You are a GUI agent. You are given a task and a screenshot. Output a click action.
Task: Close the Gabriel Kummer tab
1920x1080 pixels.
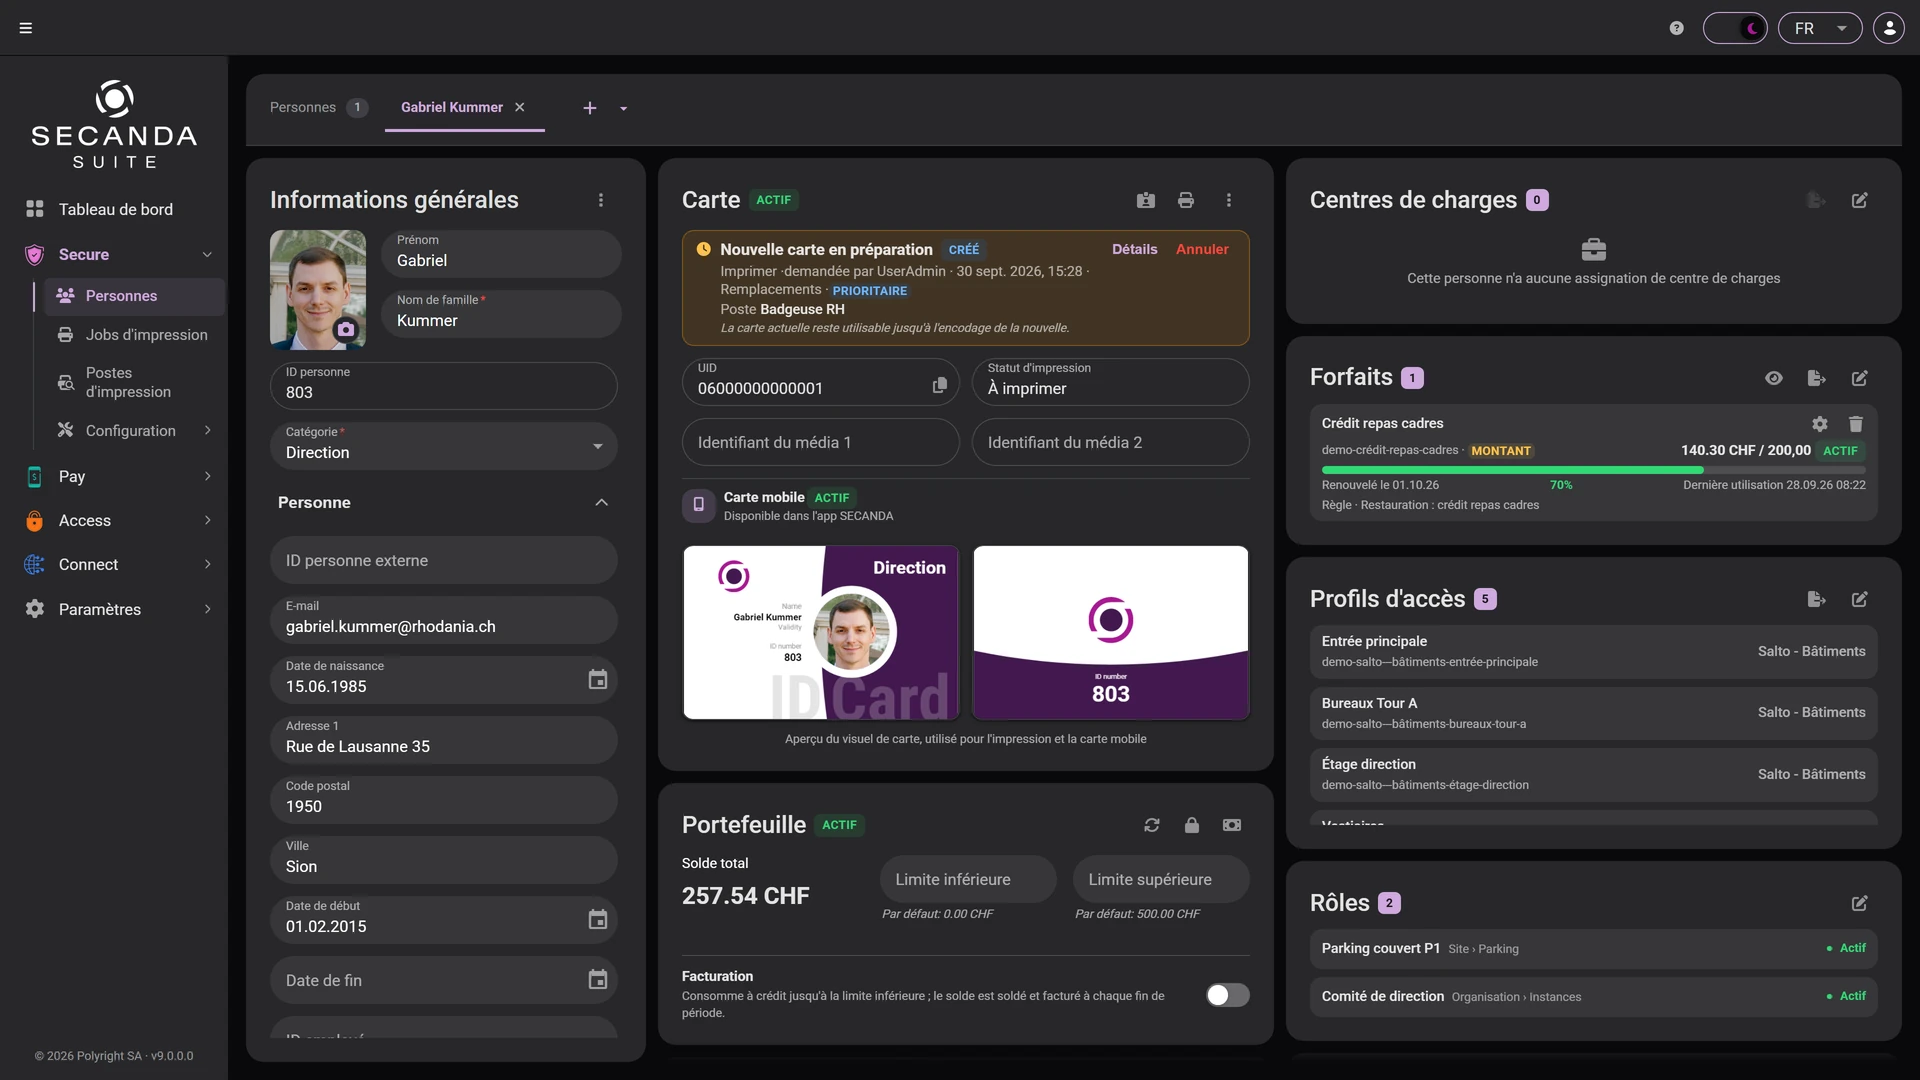pos(520,107)
